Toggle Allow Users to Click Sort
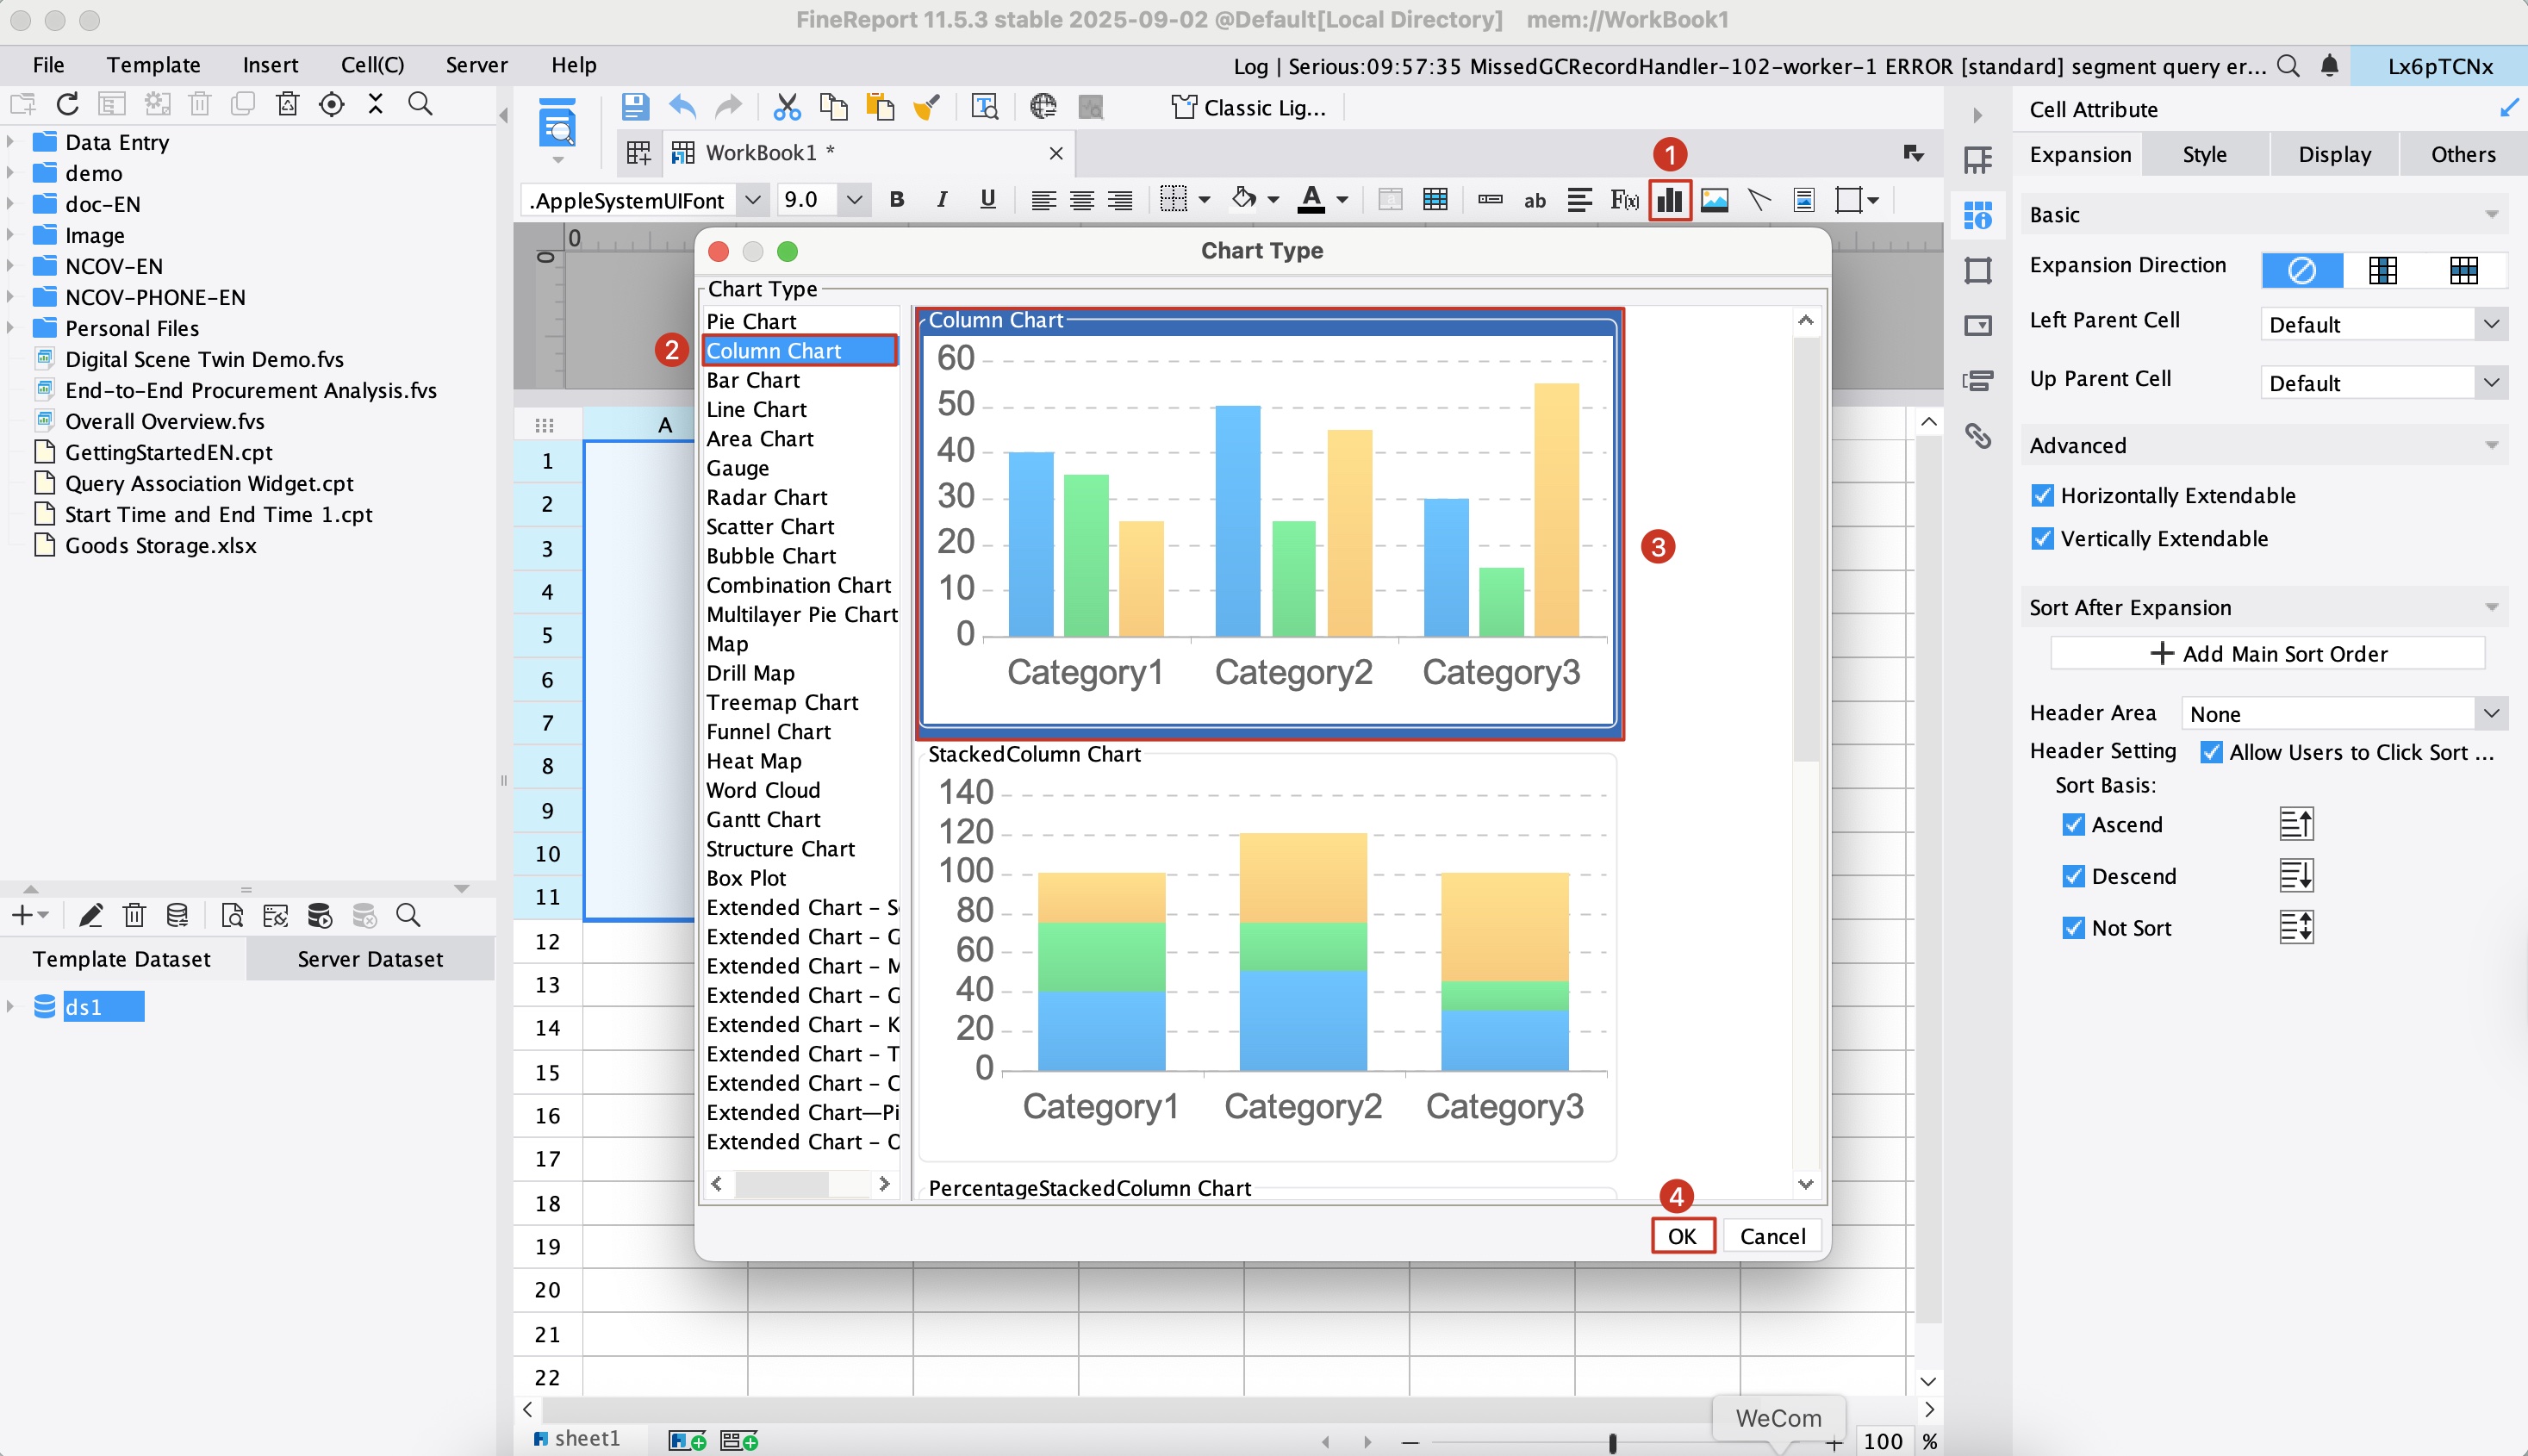The height and width of the screenshot is (1456, 2528). point(2211,752)
